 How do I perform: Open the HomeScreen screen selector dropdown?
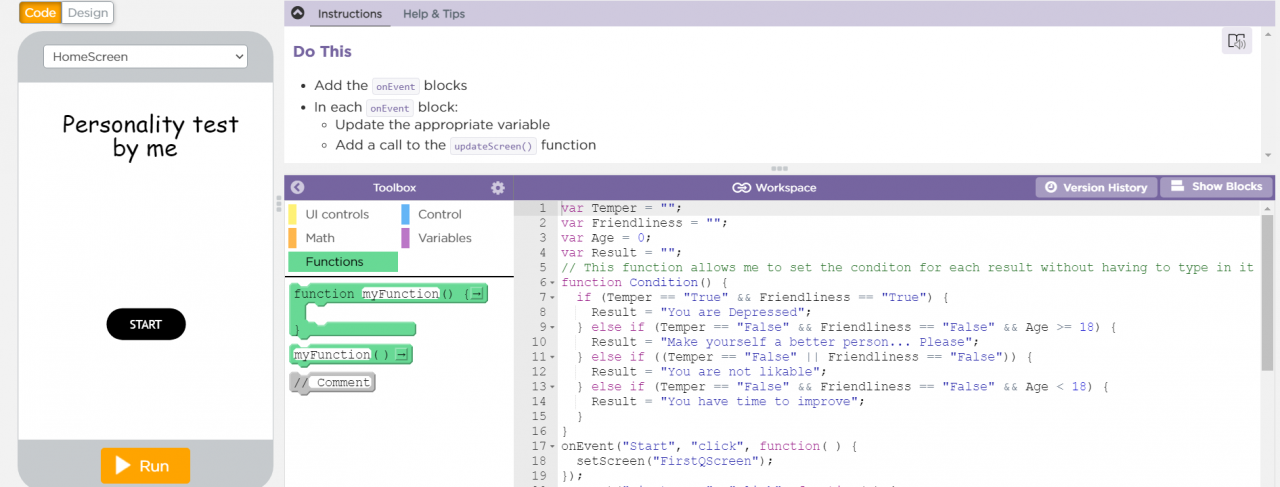(145, 57)
